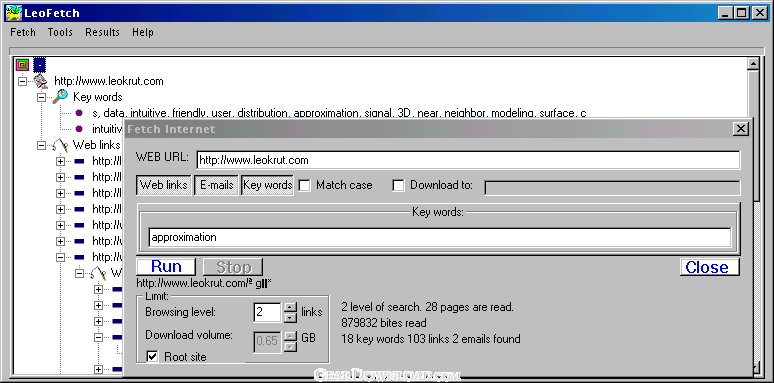This screenshot has width=774, height=383.
Task: Close Fetch Internet dialog with its X
Action: coord(740,129)
